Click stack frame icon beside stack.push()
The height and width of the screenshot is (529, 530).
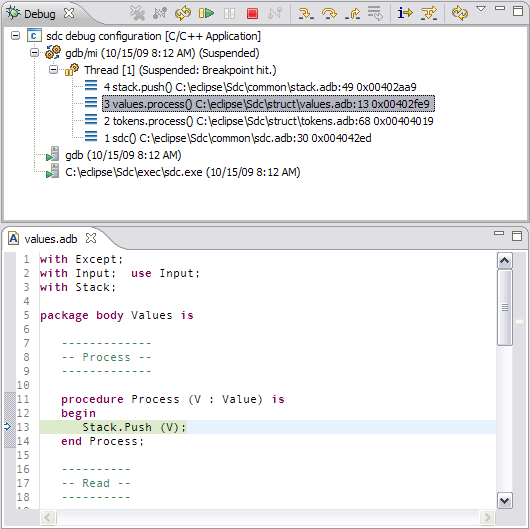[x=91, y=86]
